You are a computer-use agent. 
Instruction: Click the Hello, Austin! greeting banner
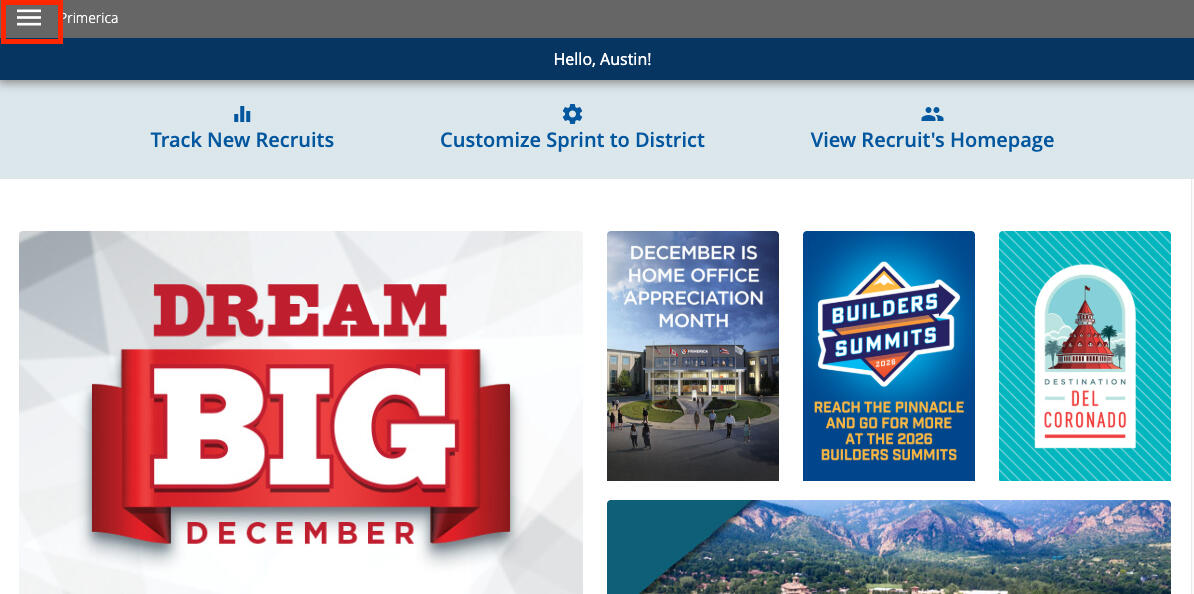(602, 59)
